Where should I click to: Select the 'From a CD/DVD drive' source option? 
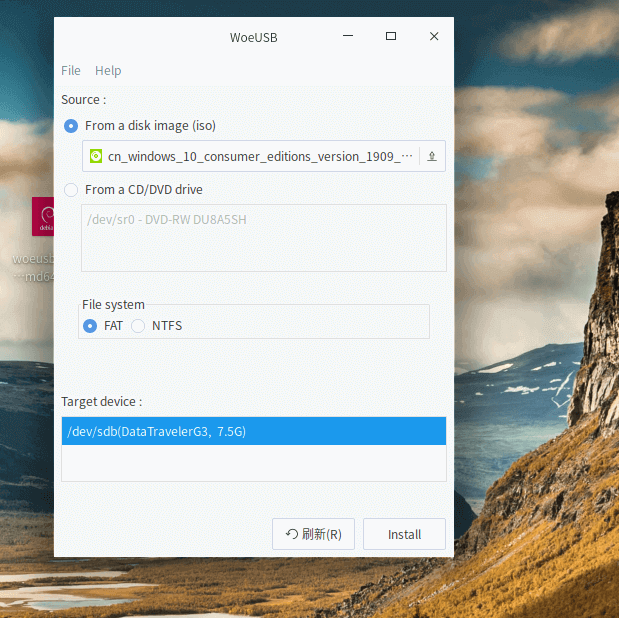click(x=71, y=190)
